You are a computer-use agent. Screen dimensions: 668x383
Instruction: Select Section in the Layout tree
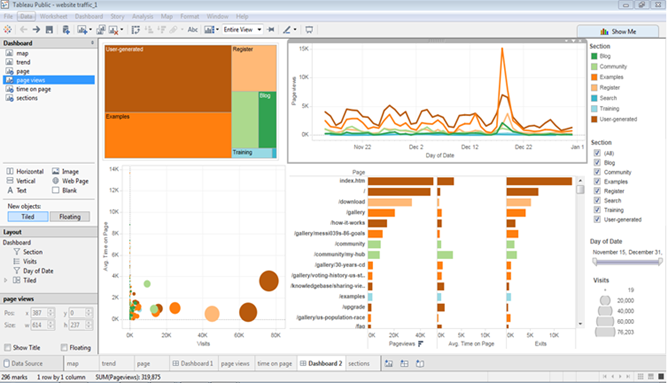pyautogui.click(x=33, y=252)
